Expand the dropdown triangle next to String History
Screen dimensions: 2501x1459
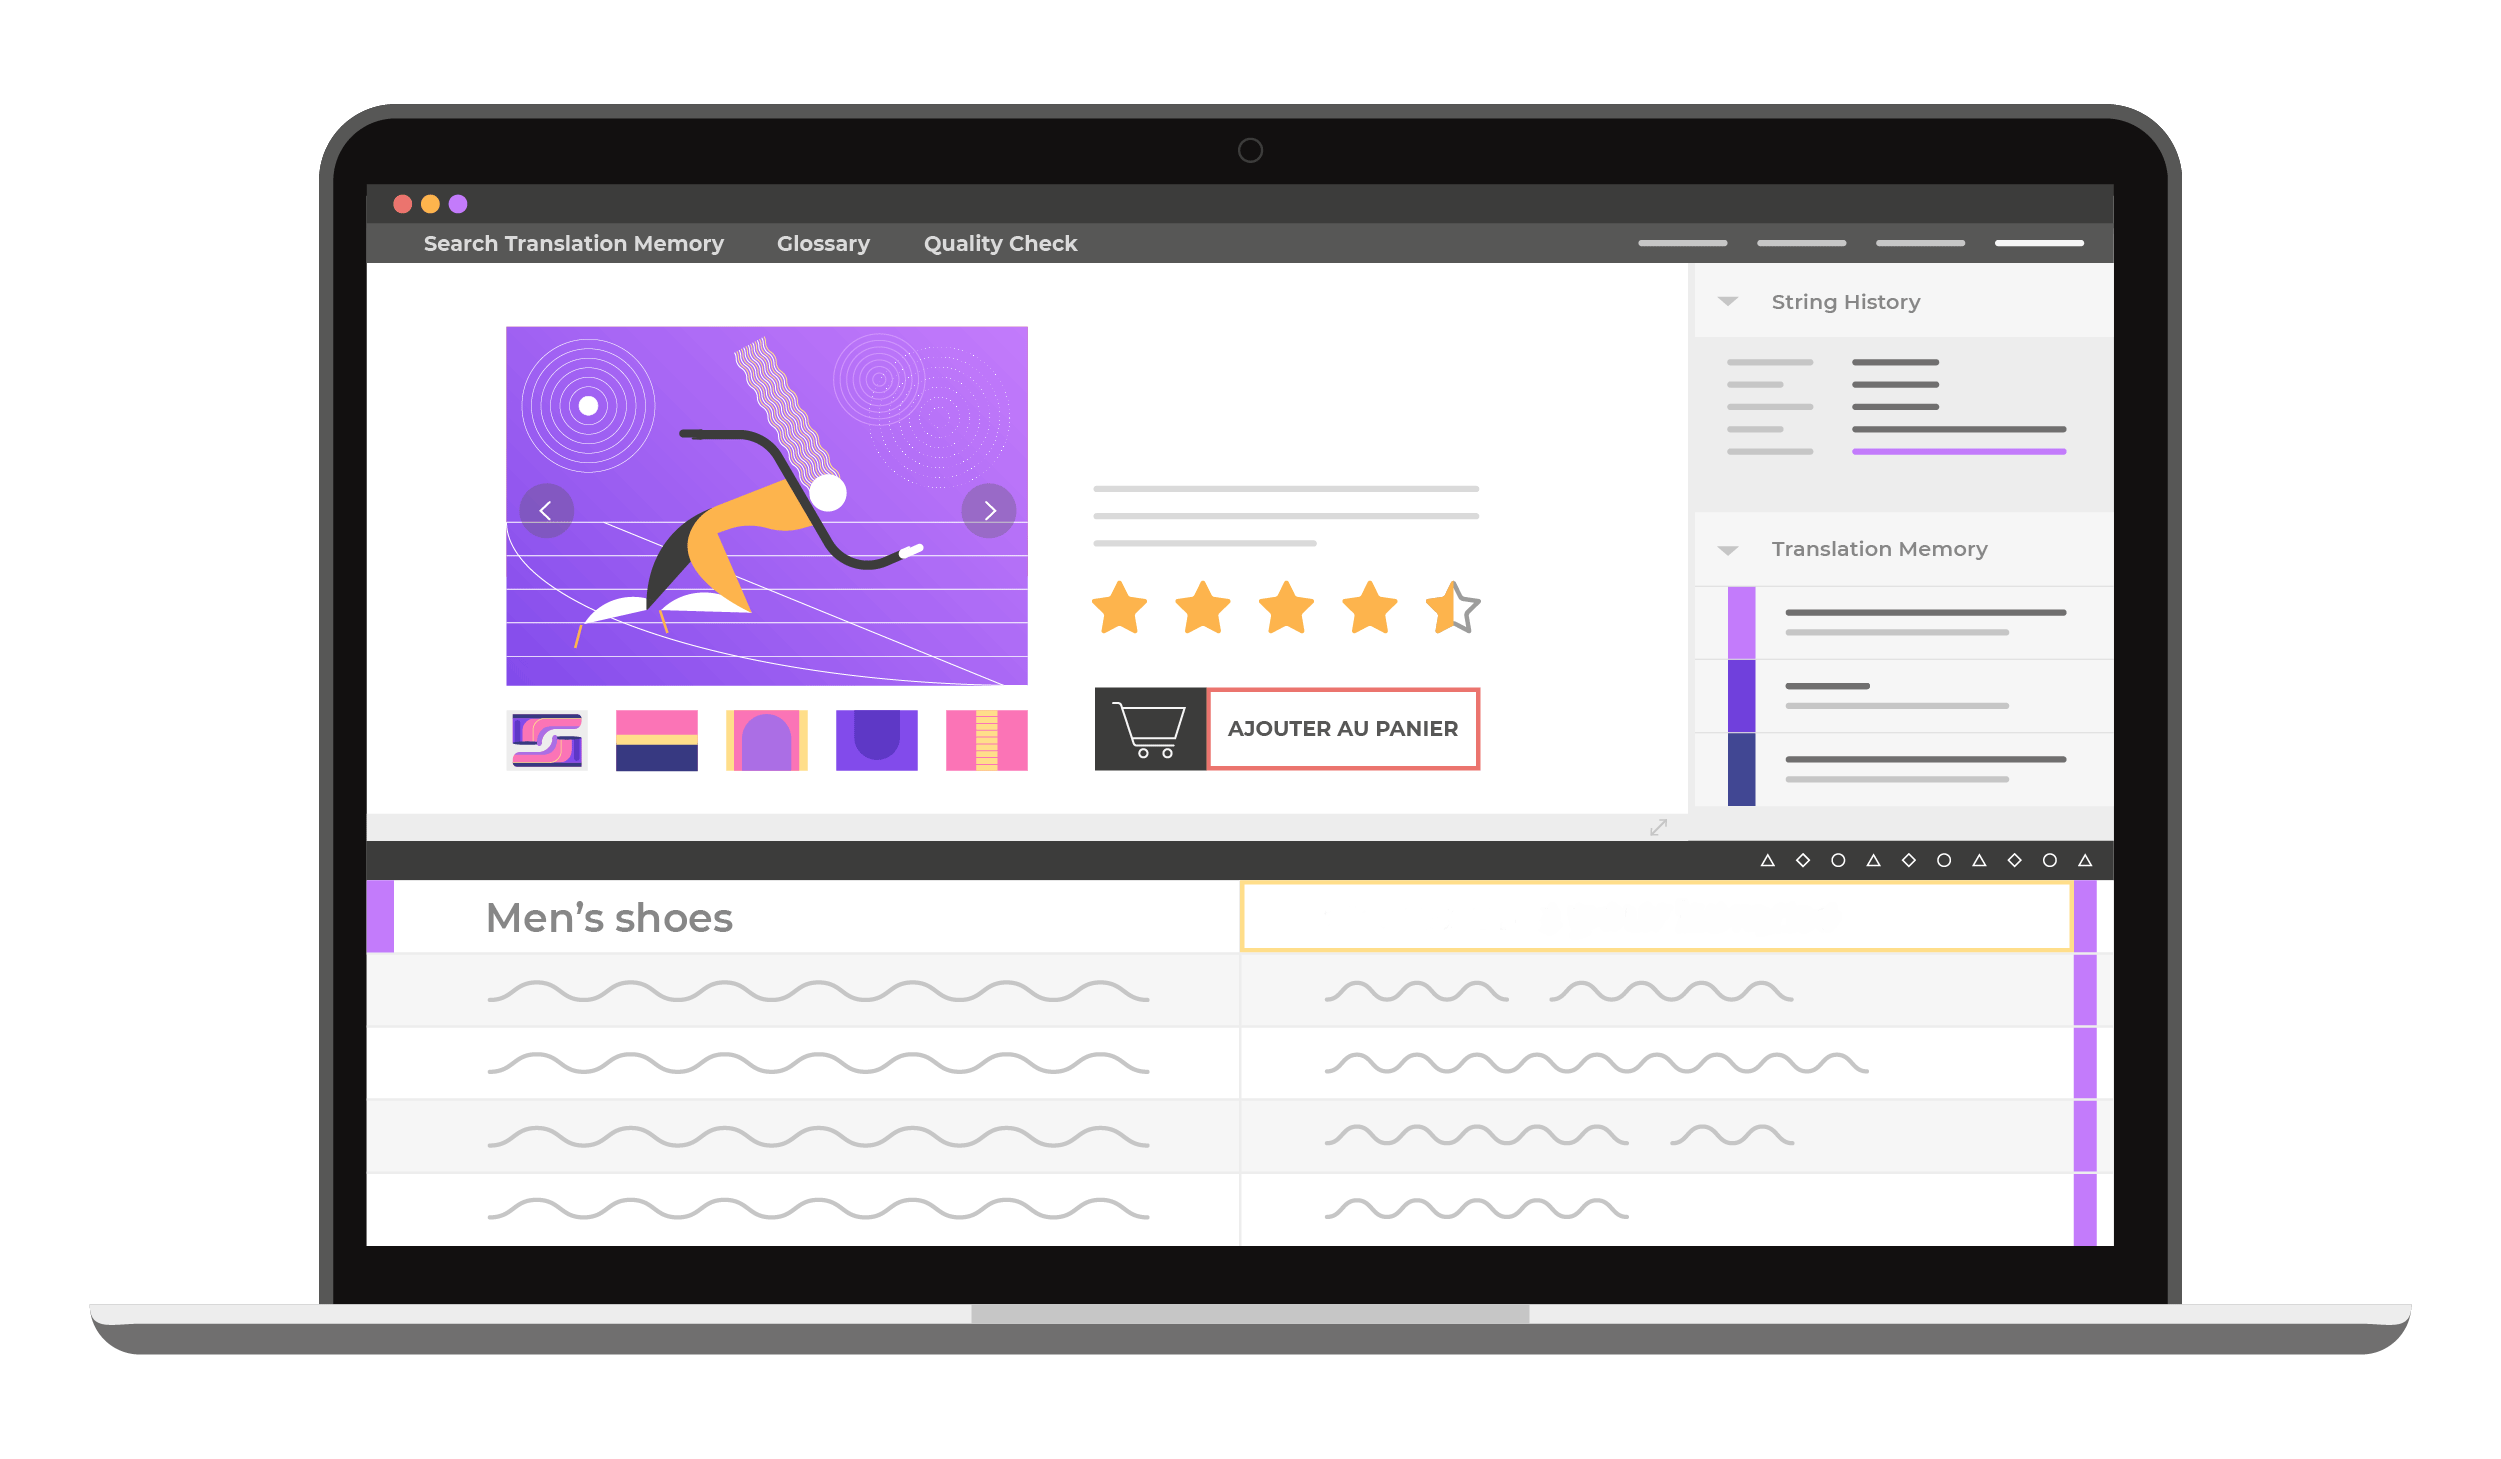click(1732, 300)
